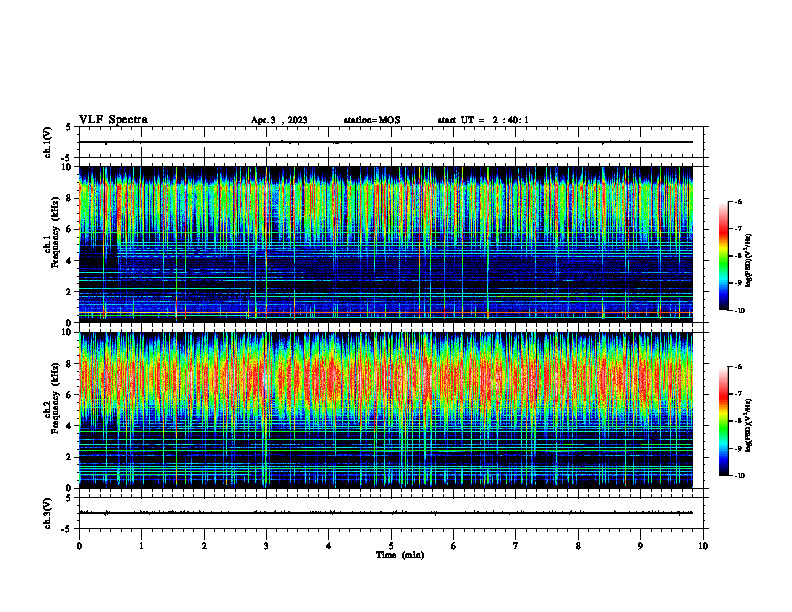Screen dimensions: 792x612
Task: Click the "Time (min)" x-axis label
Action: point(400,555)
